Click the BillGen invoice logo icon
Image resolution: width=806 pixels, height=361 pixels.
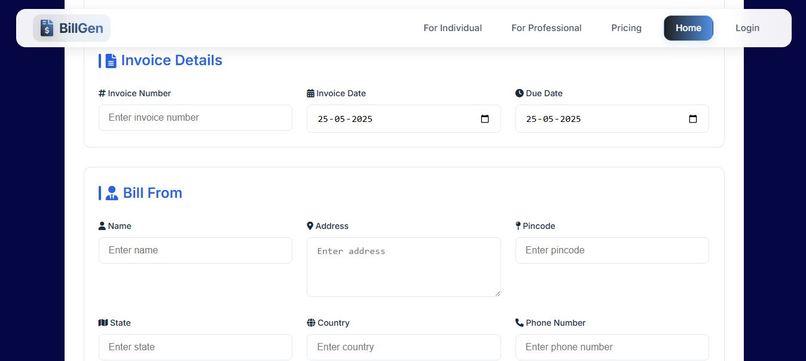click(x=47, y=28)
